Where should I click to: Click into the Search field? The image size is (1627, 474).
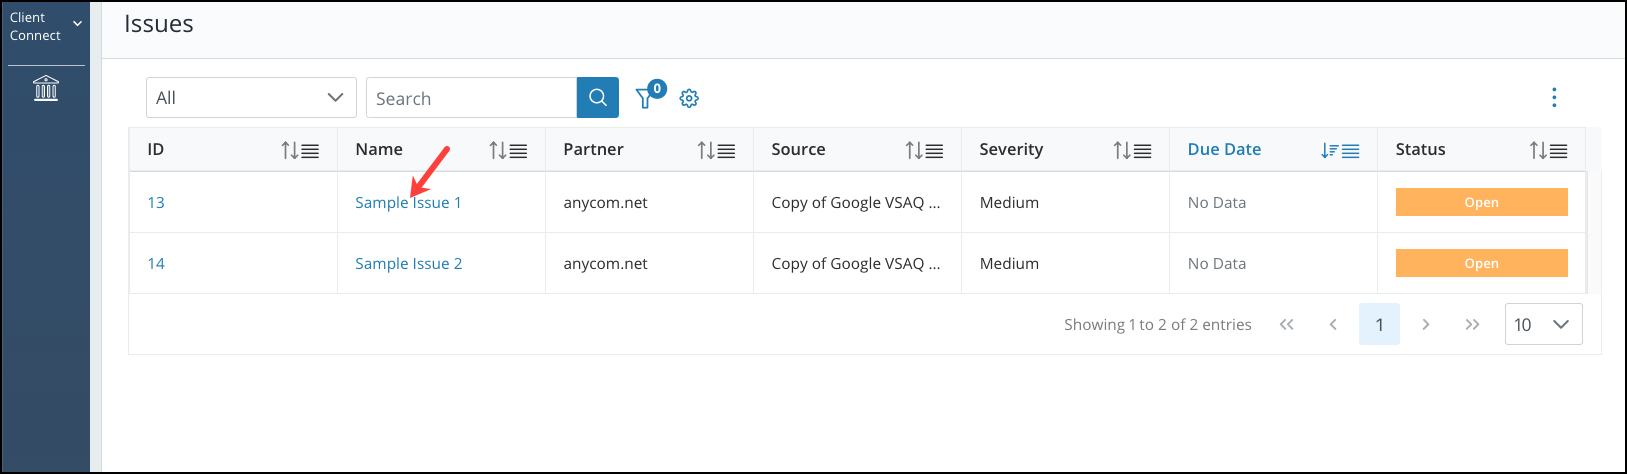pos(471,98)
